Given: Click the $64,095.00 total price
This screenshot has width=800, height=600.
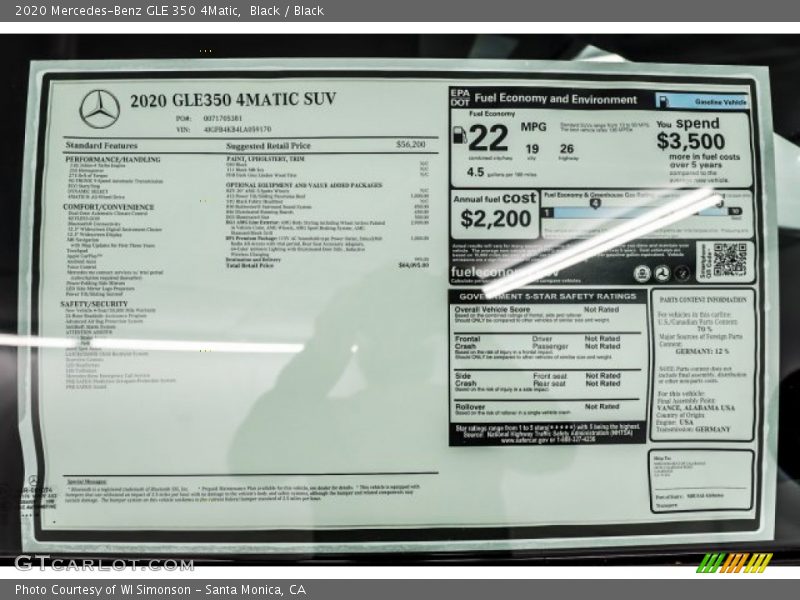Looking at the screenshot, I should coord(413,265).
